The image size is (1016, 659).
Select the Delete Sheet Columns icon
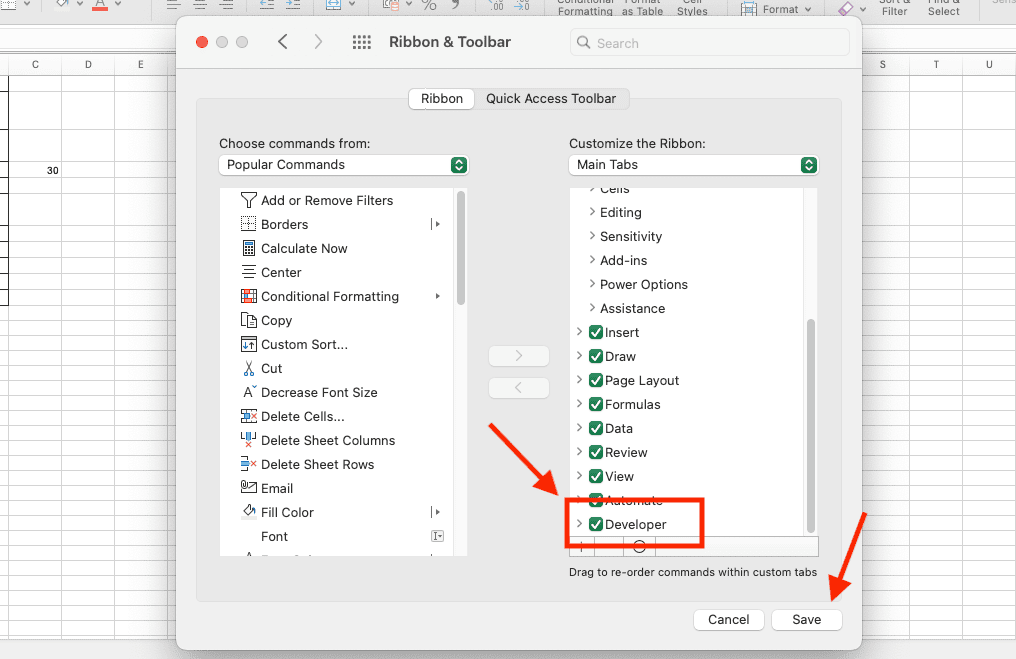(249, 440)
